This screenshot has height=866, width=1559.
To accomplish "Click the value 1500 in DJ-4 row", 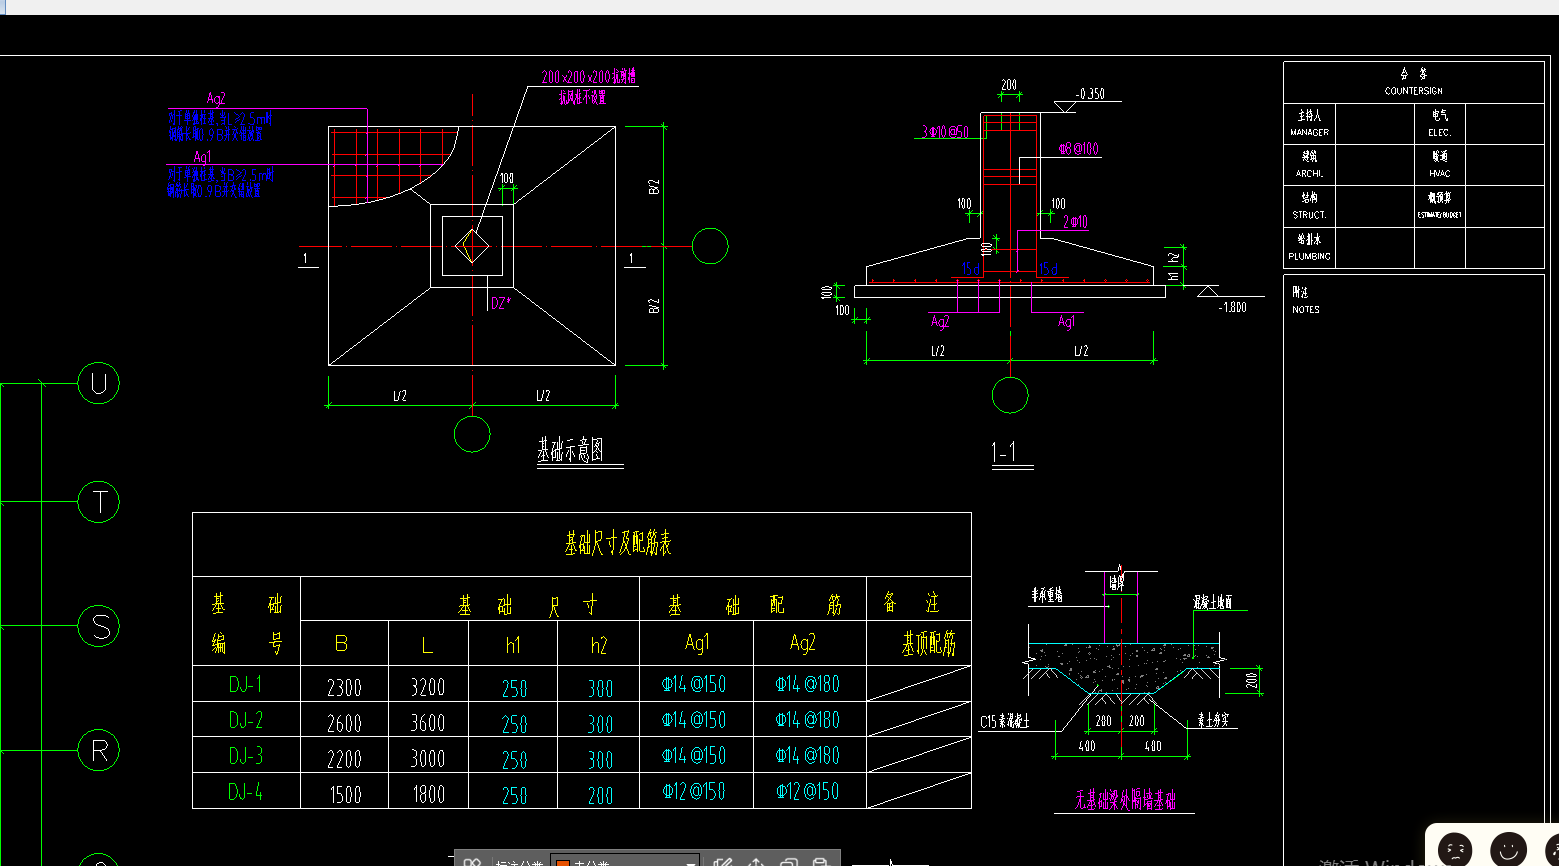I will (346, 795).
